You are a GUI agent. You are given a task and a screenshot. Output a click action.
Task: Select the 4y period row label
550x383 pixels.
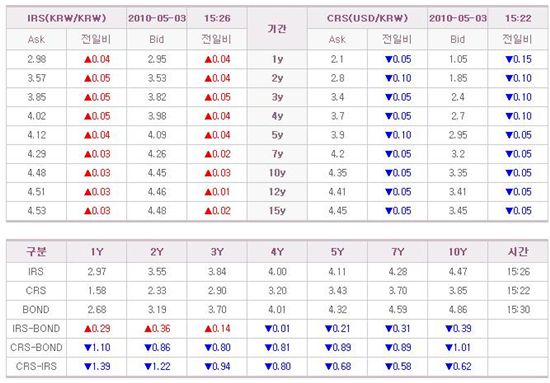point(277,116)
